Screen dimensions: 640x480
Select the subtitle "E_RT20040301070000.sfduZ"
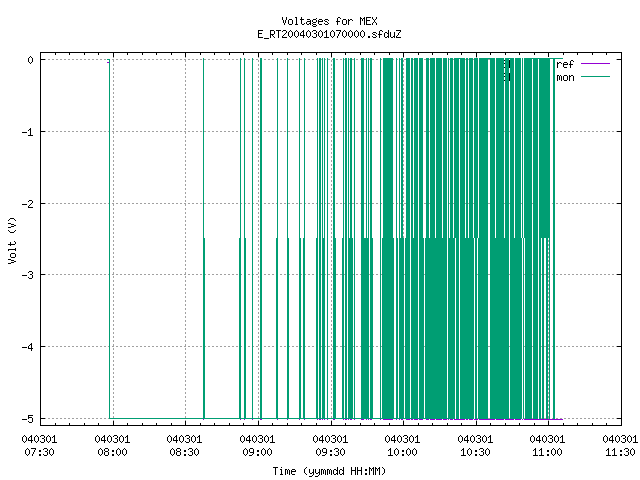[x=329, y=34]
